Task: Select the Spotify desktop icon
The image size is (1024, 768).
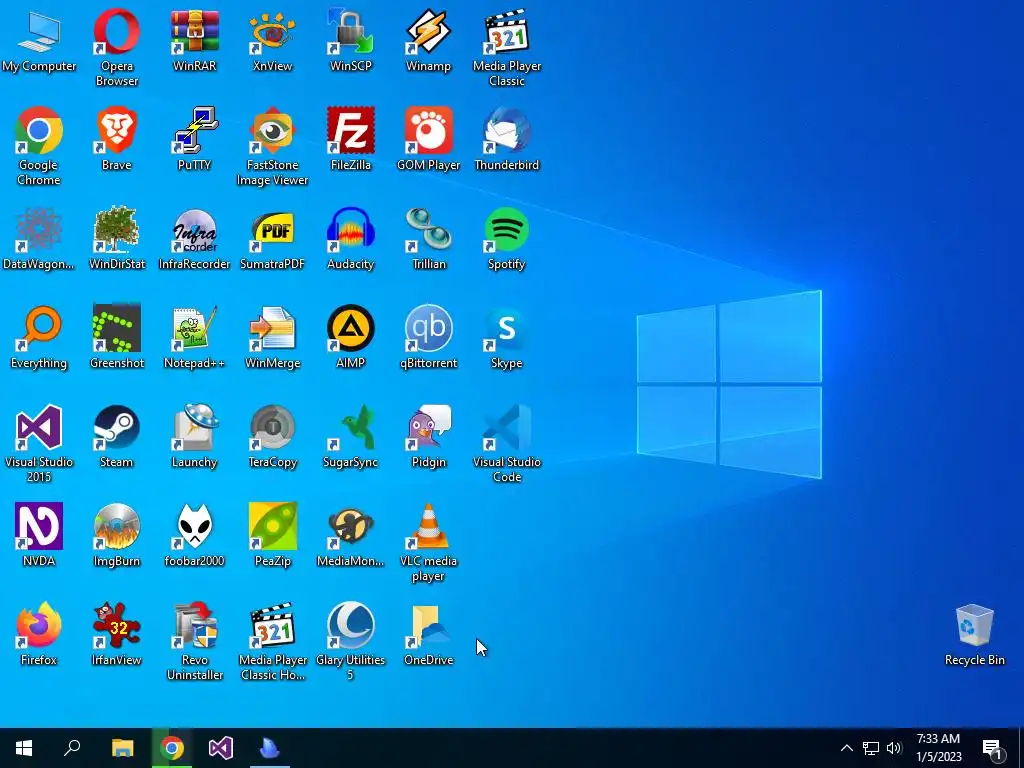Action: [507, 239]
